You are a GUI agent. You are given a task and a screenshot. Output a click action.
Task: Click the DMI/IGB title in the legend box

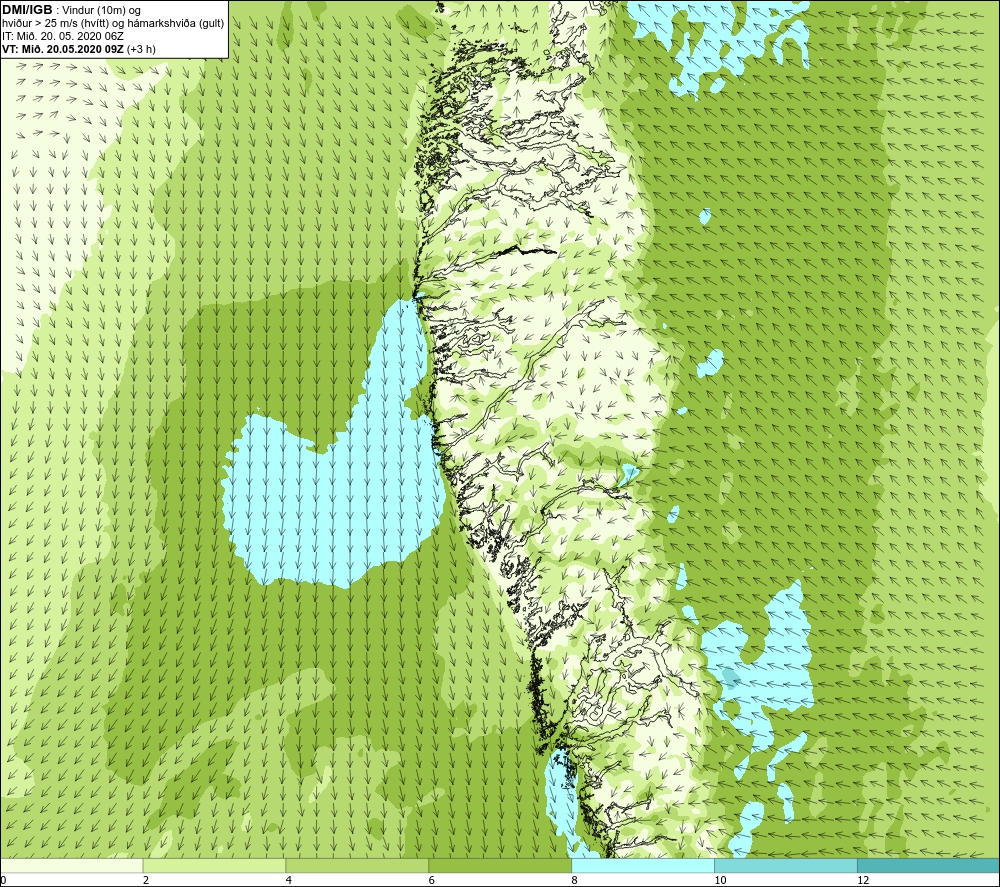[x=27, y=10]
